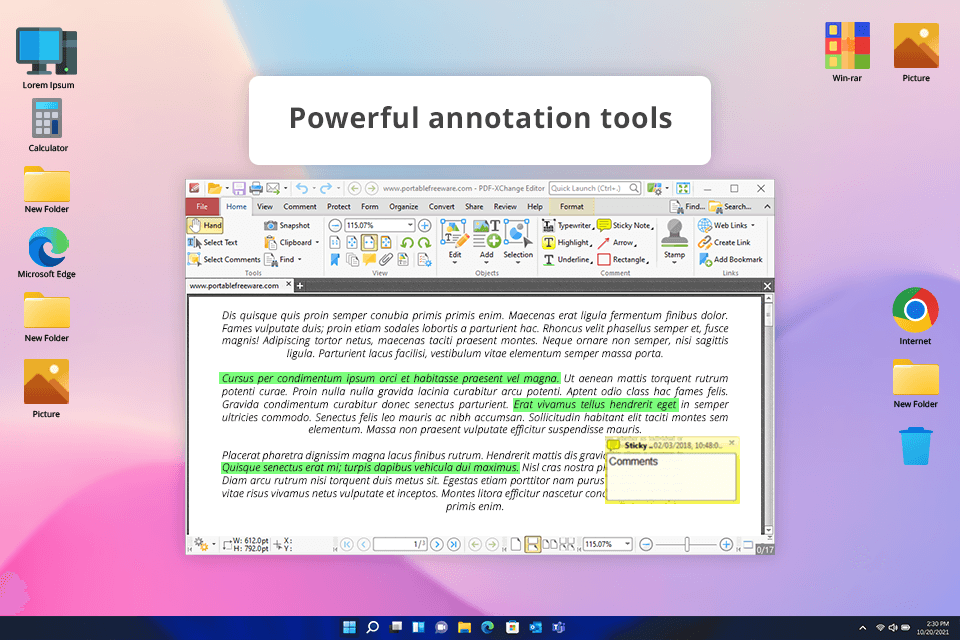The image size is (960, 640).
Task: Redo the last action
Action: pyautogui.click(x=326, y=188)
